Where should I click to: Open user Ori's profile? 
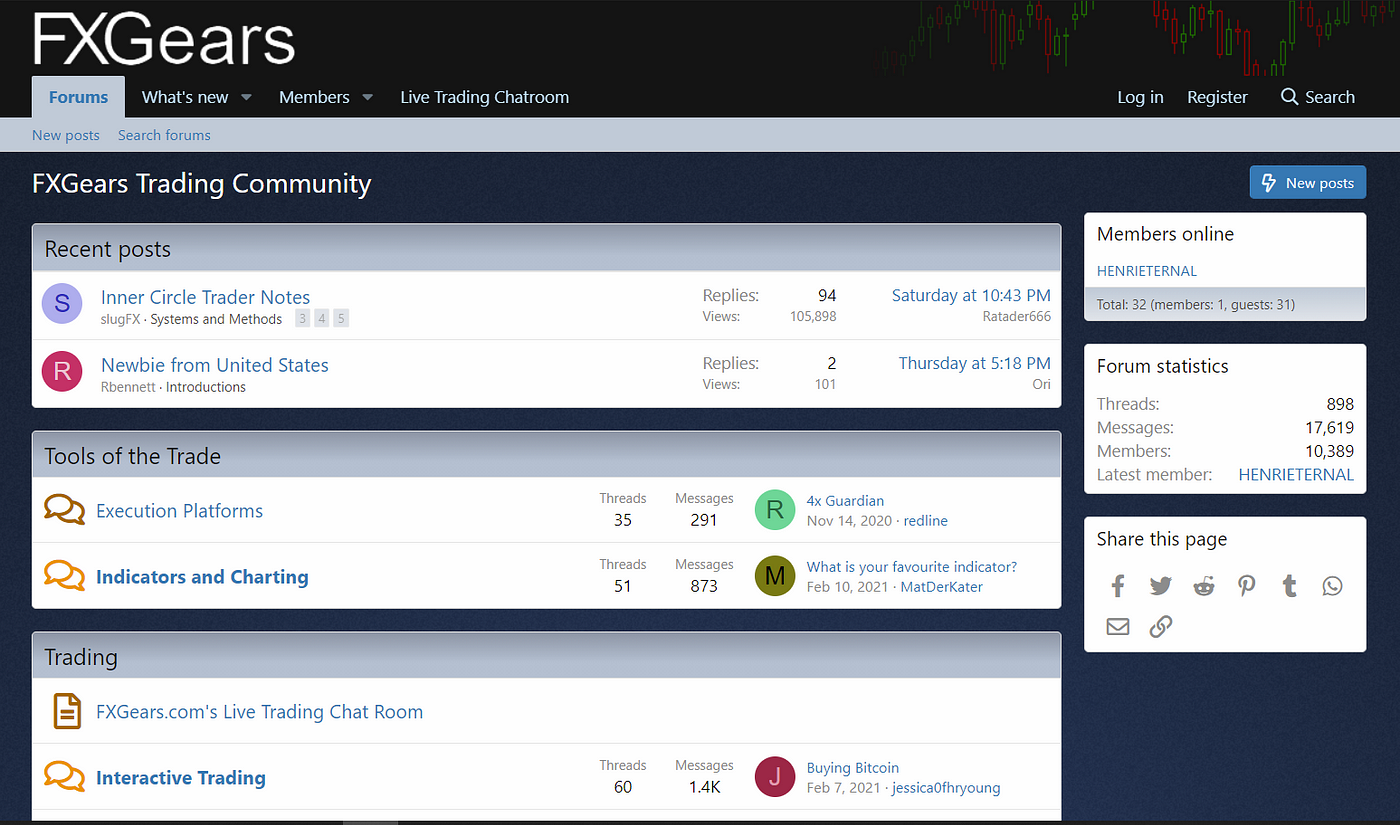pyautogui.click(x=1041, y=385)
